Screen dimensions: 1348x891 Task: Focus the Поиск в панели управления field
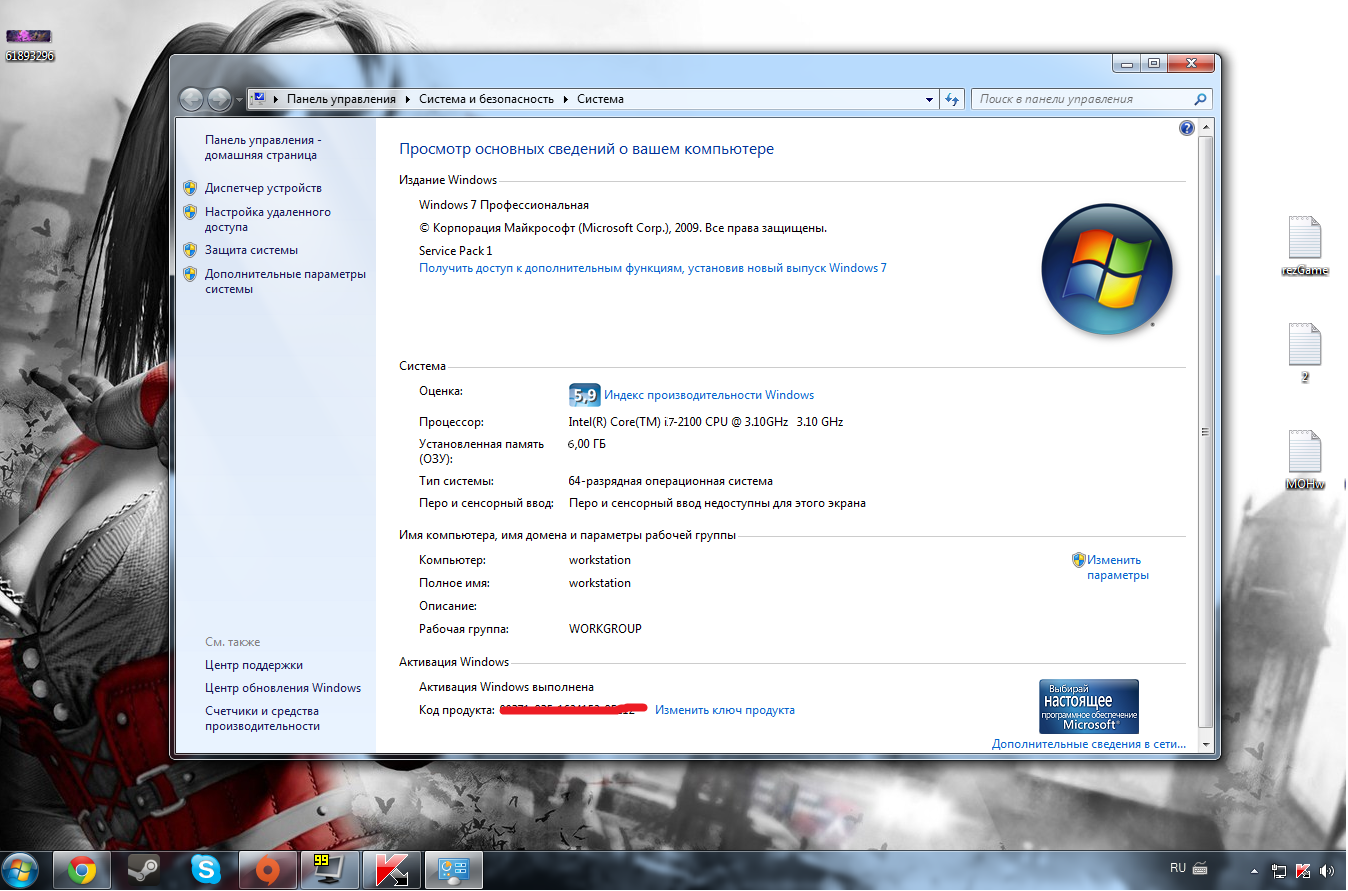(1082, 99)
